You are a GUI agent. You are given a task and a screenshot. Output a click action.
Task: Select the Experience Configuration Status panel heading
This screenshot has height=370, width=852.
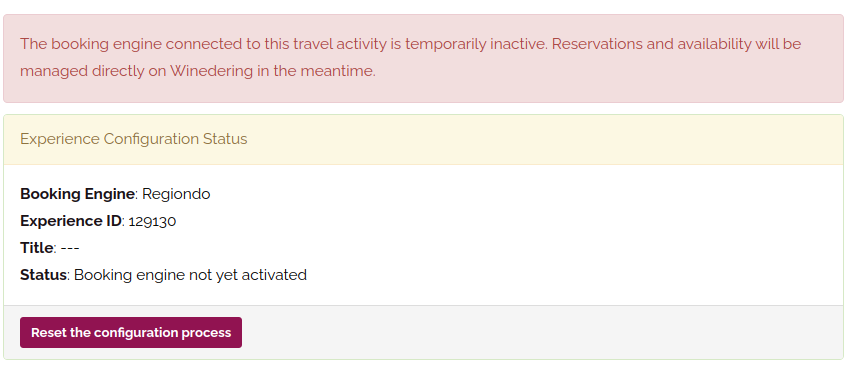click(134, 139)
